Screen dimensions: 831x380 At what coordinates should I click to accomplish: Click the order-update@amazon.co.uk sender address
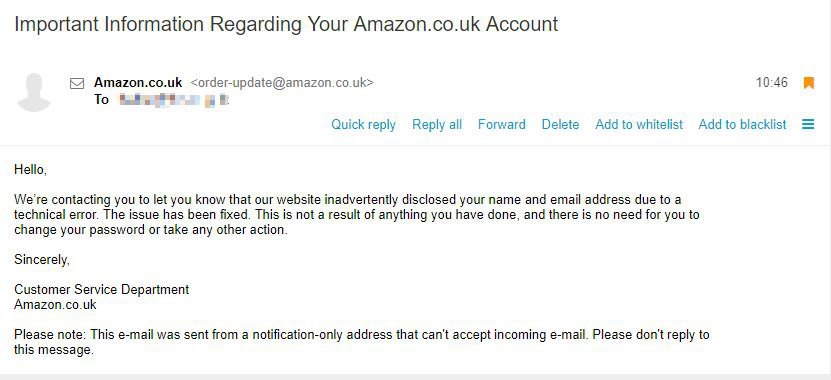(282, 83)
